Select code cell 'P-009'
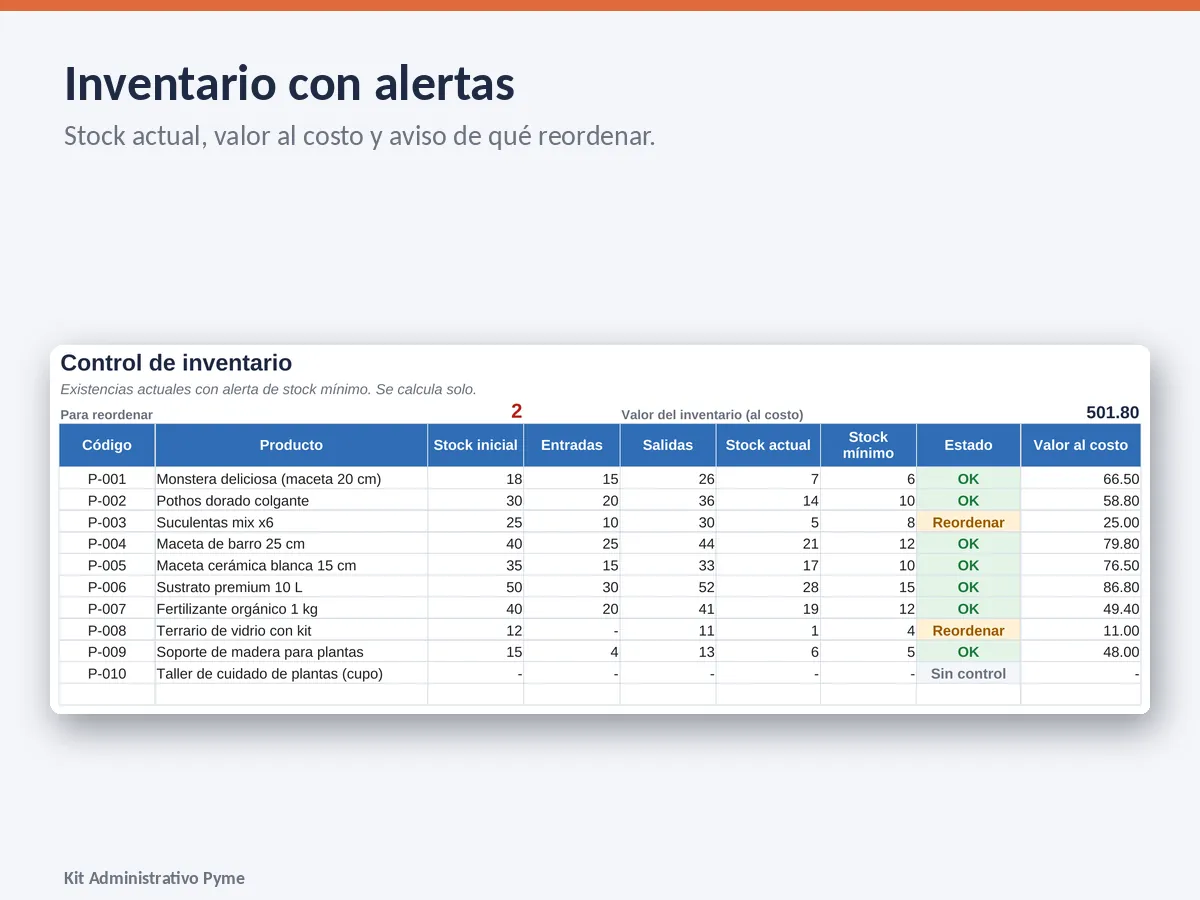Screen dimensions: 1200x900 pyautogui.click(x=107, y=652)
